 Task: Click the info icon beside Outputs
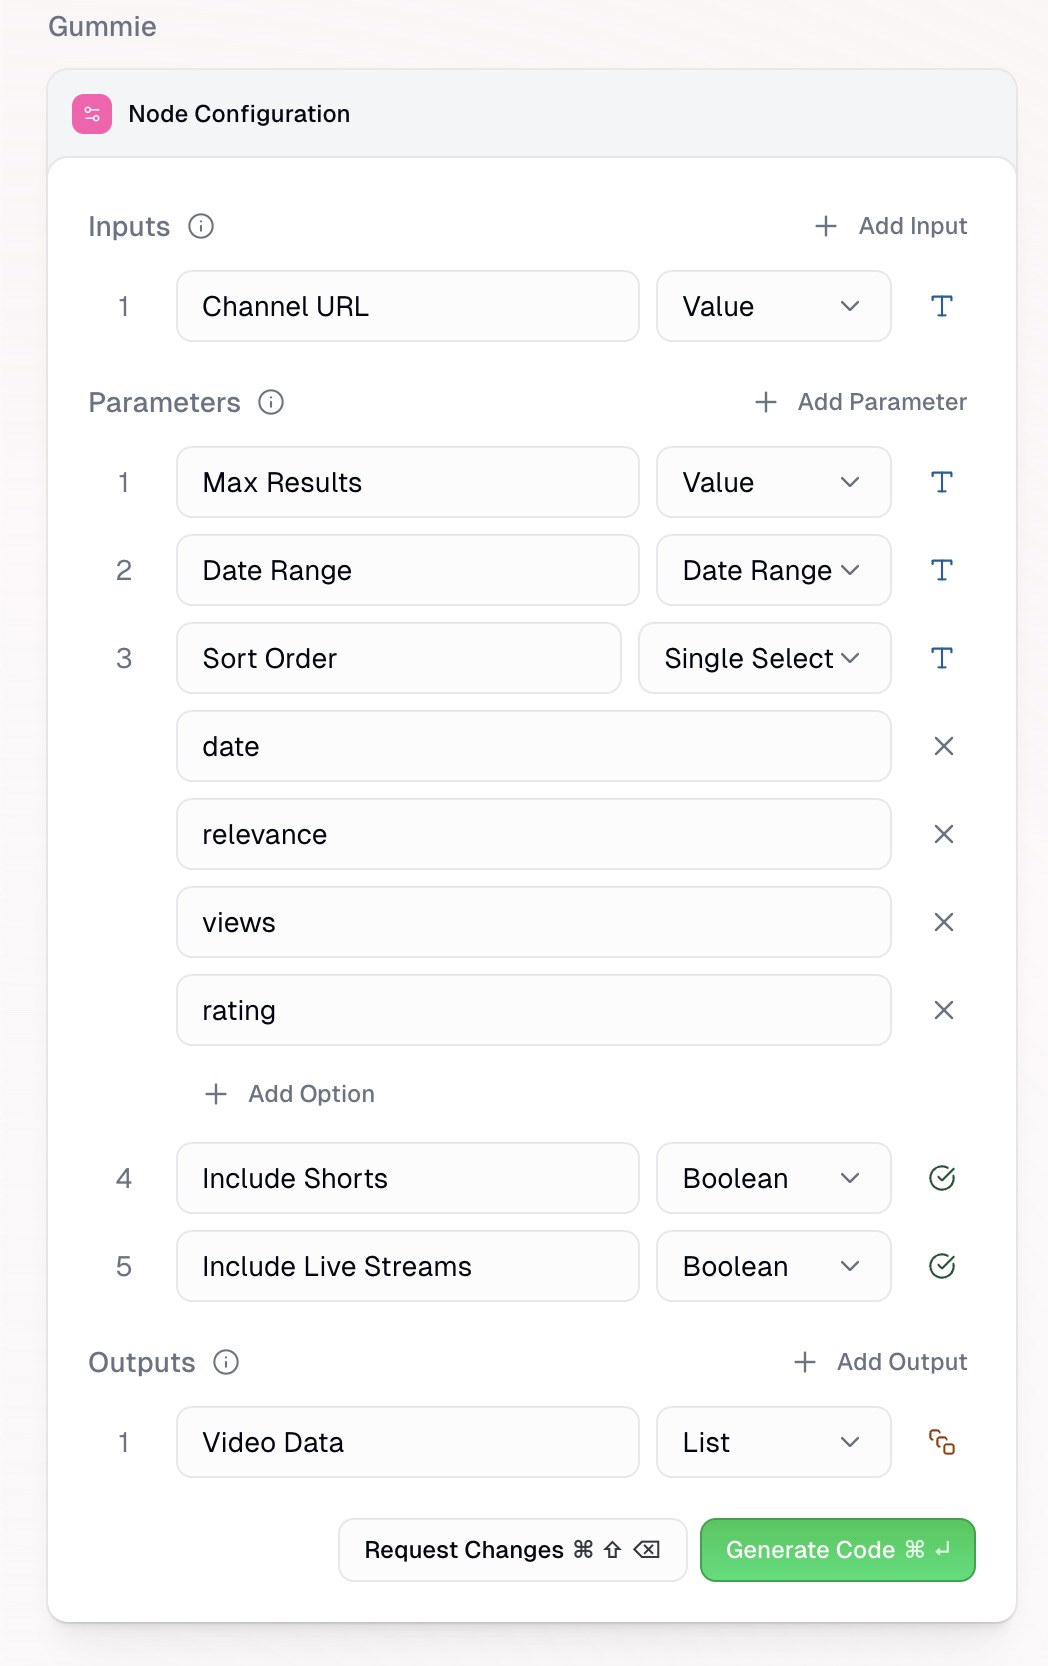(x=225, y=1362)
